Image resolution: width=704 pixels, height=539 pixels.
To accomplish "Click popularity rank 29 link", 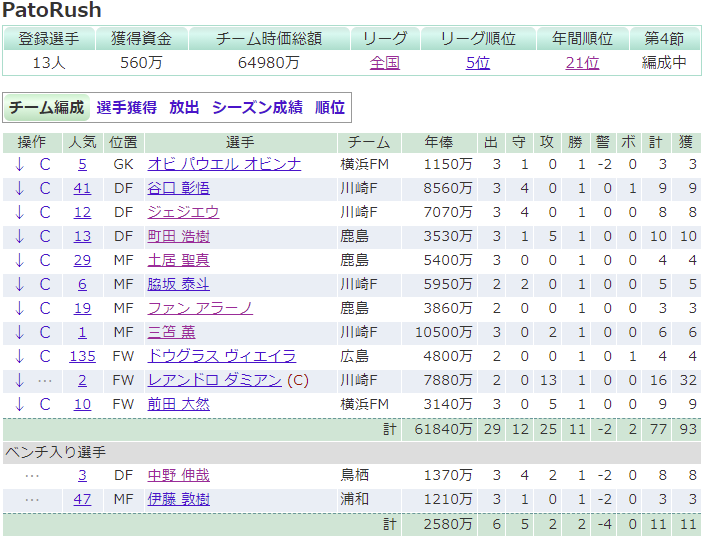I will (82, 261).
